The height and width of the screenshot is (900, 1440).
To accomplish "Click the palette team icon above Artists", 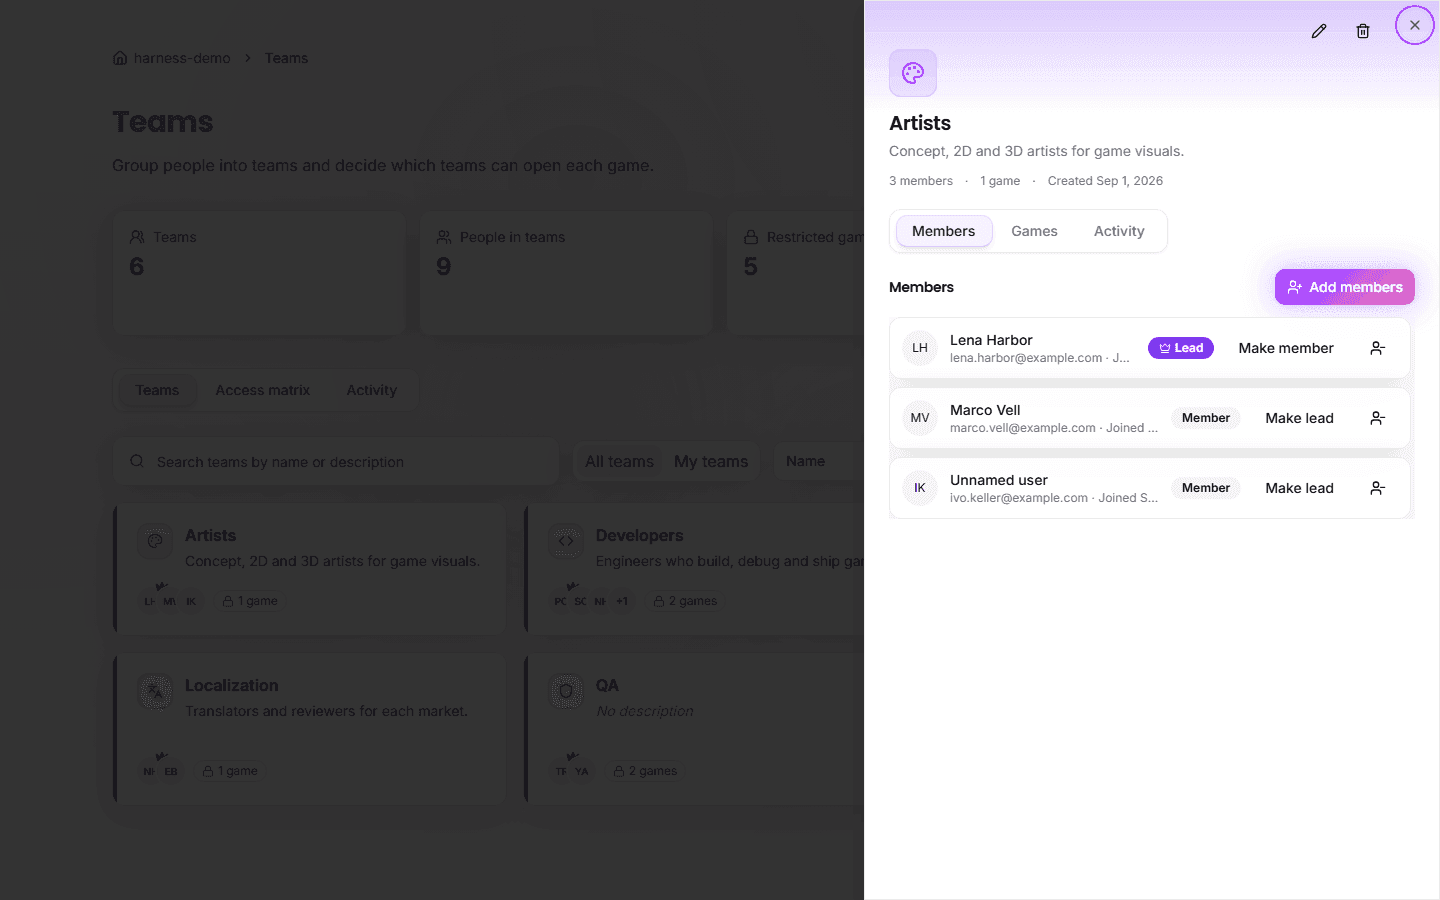I will tap(913, 73).
